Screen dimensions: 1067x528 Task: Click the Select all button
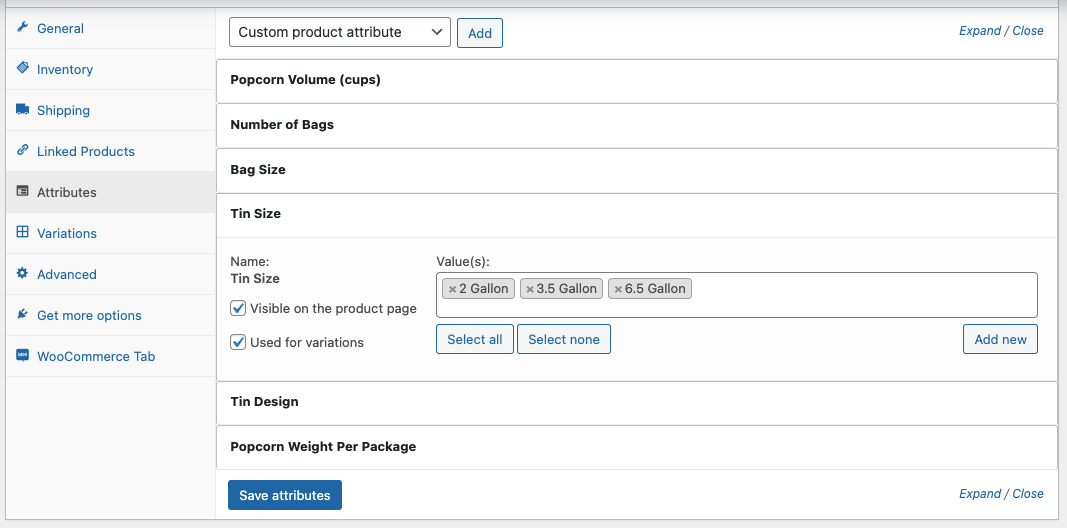point(475,340)
